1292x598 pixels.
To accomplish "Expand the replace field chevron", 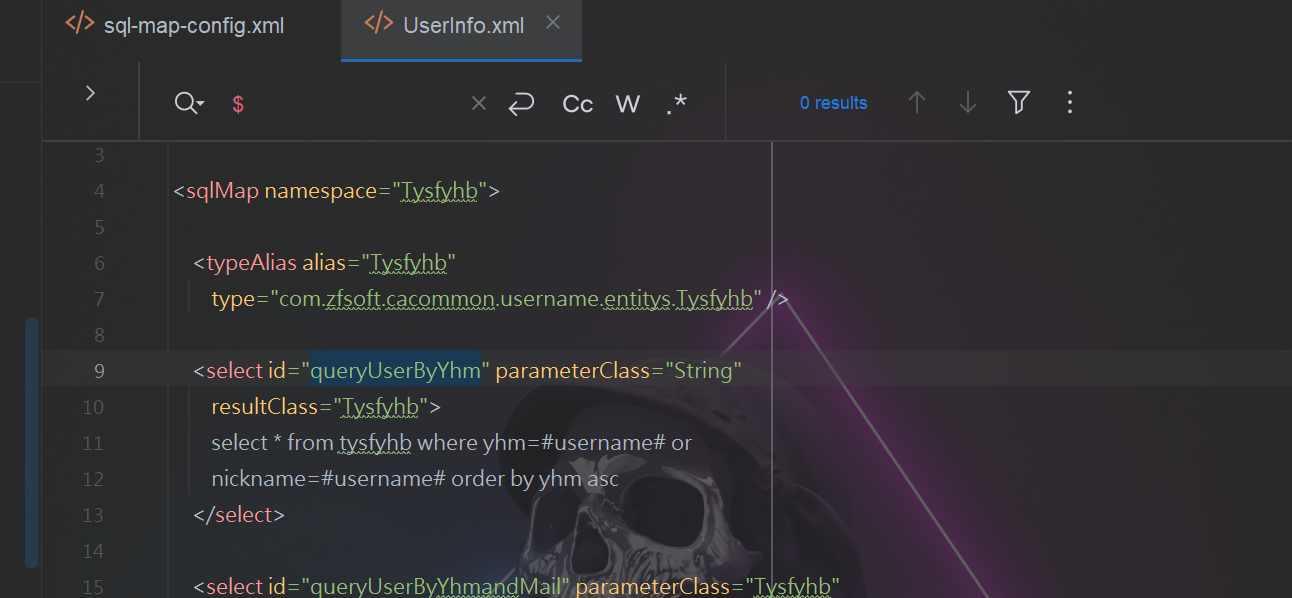I will (x=90, y=93).
